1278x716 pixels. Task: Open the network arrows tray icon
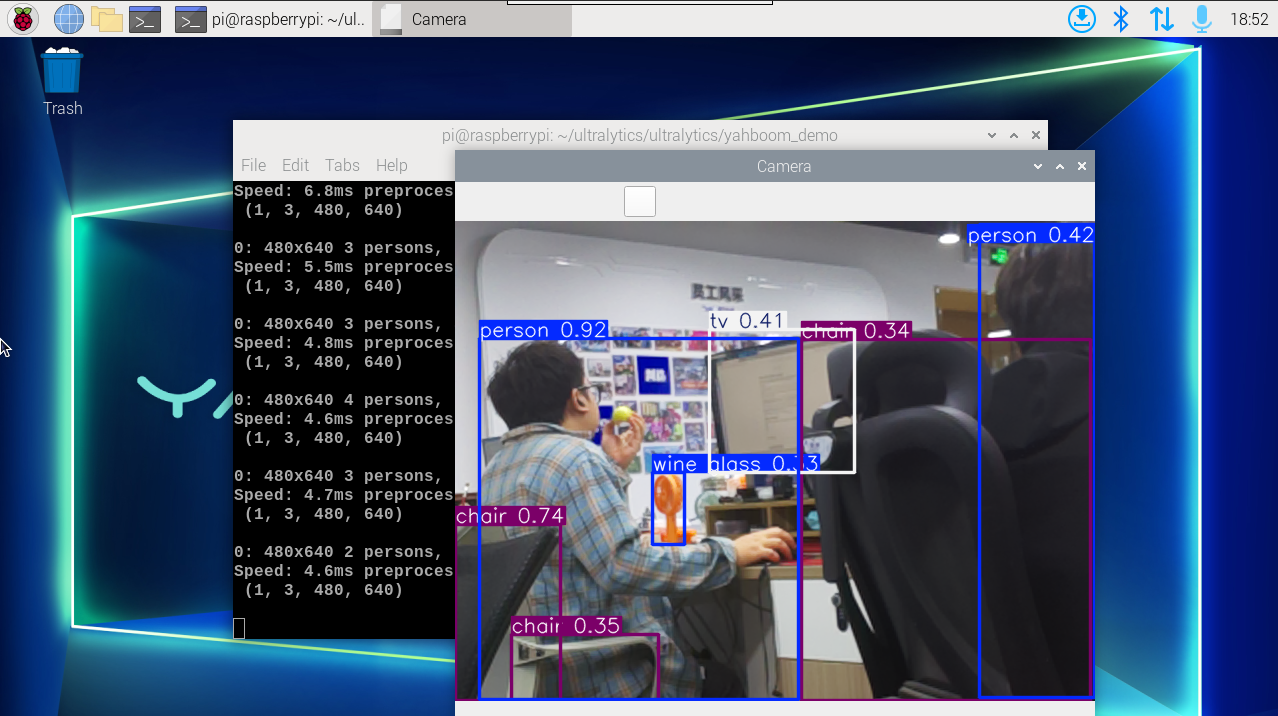point(1161,18)
